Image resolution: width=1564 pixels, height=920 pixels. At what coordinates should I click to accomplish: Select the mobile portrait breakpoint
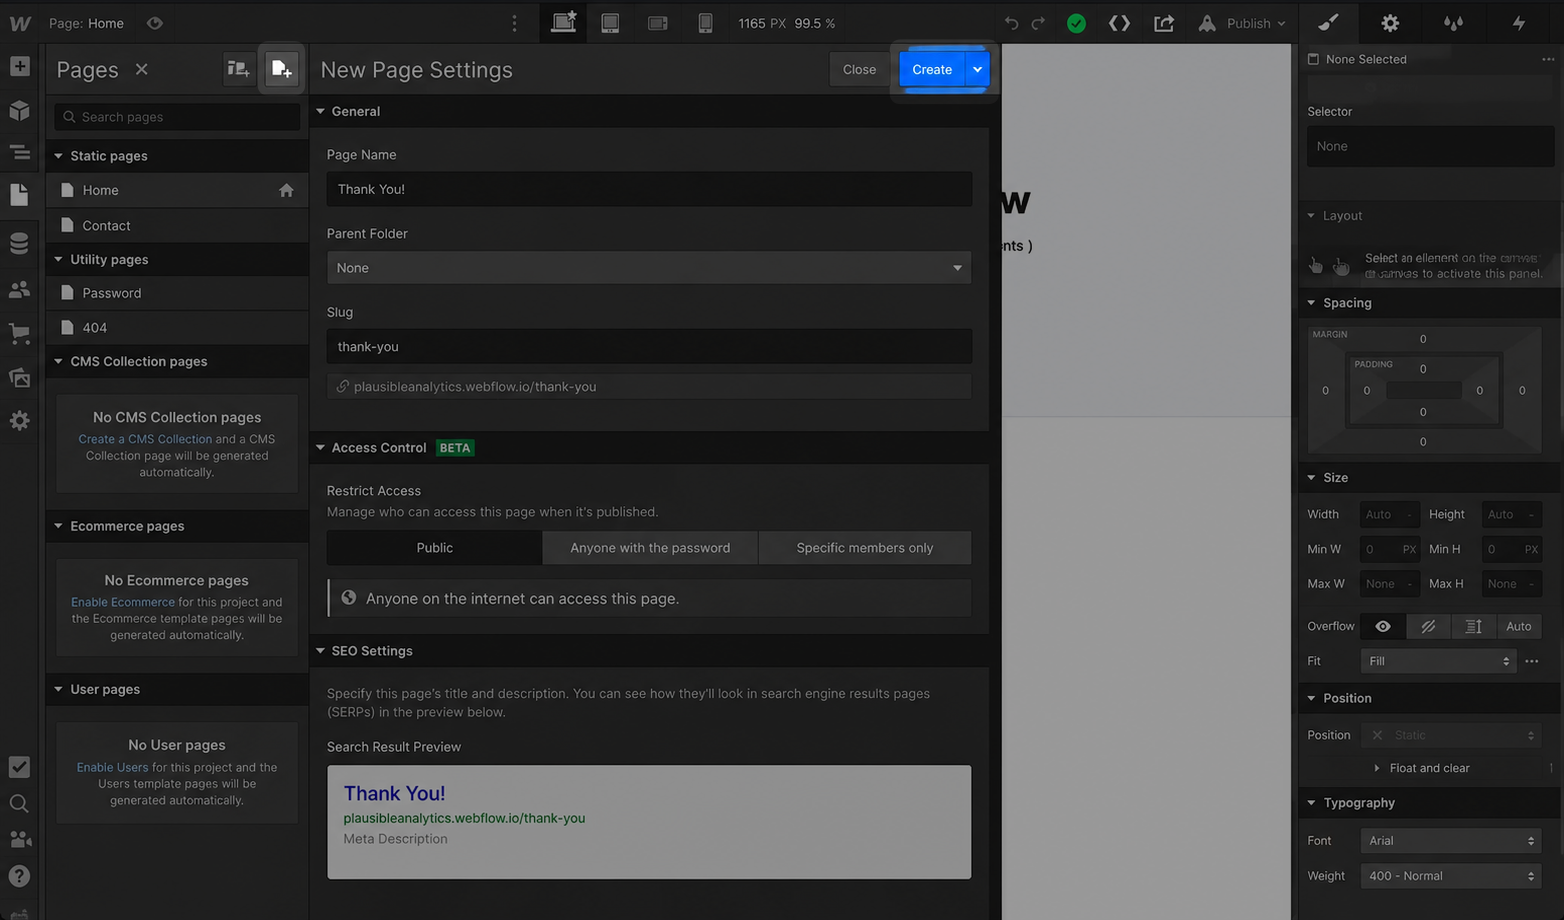click(705, 23)
